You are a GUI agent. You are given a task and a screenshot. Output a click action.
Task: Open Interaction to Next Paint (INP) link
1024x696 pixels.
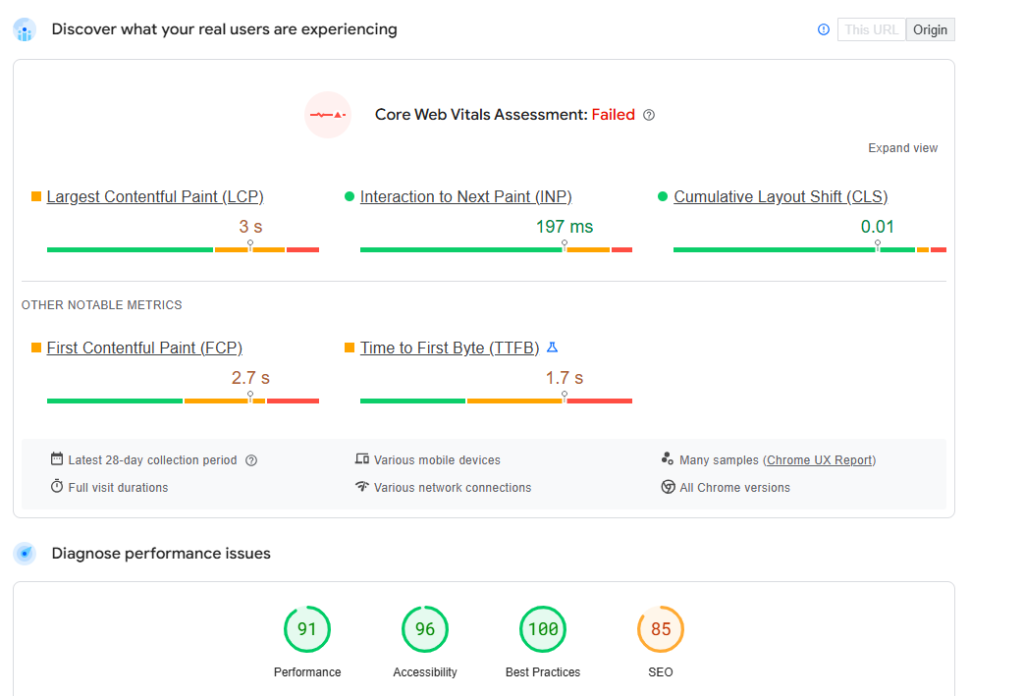[466, 197]
